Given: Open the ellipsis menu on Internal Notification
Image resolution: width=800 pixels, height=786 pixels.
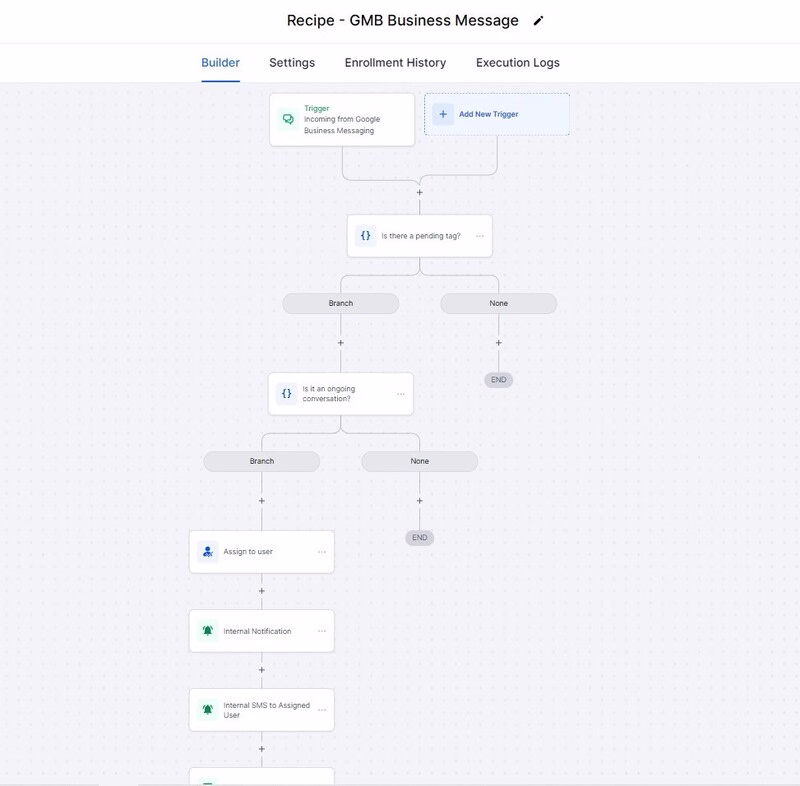Looking at the screenshot, I should 322,631.
